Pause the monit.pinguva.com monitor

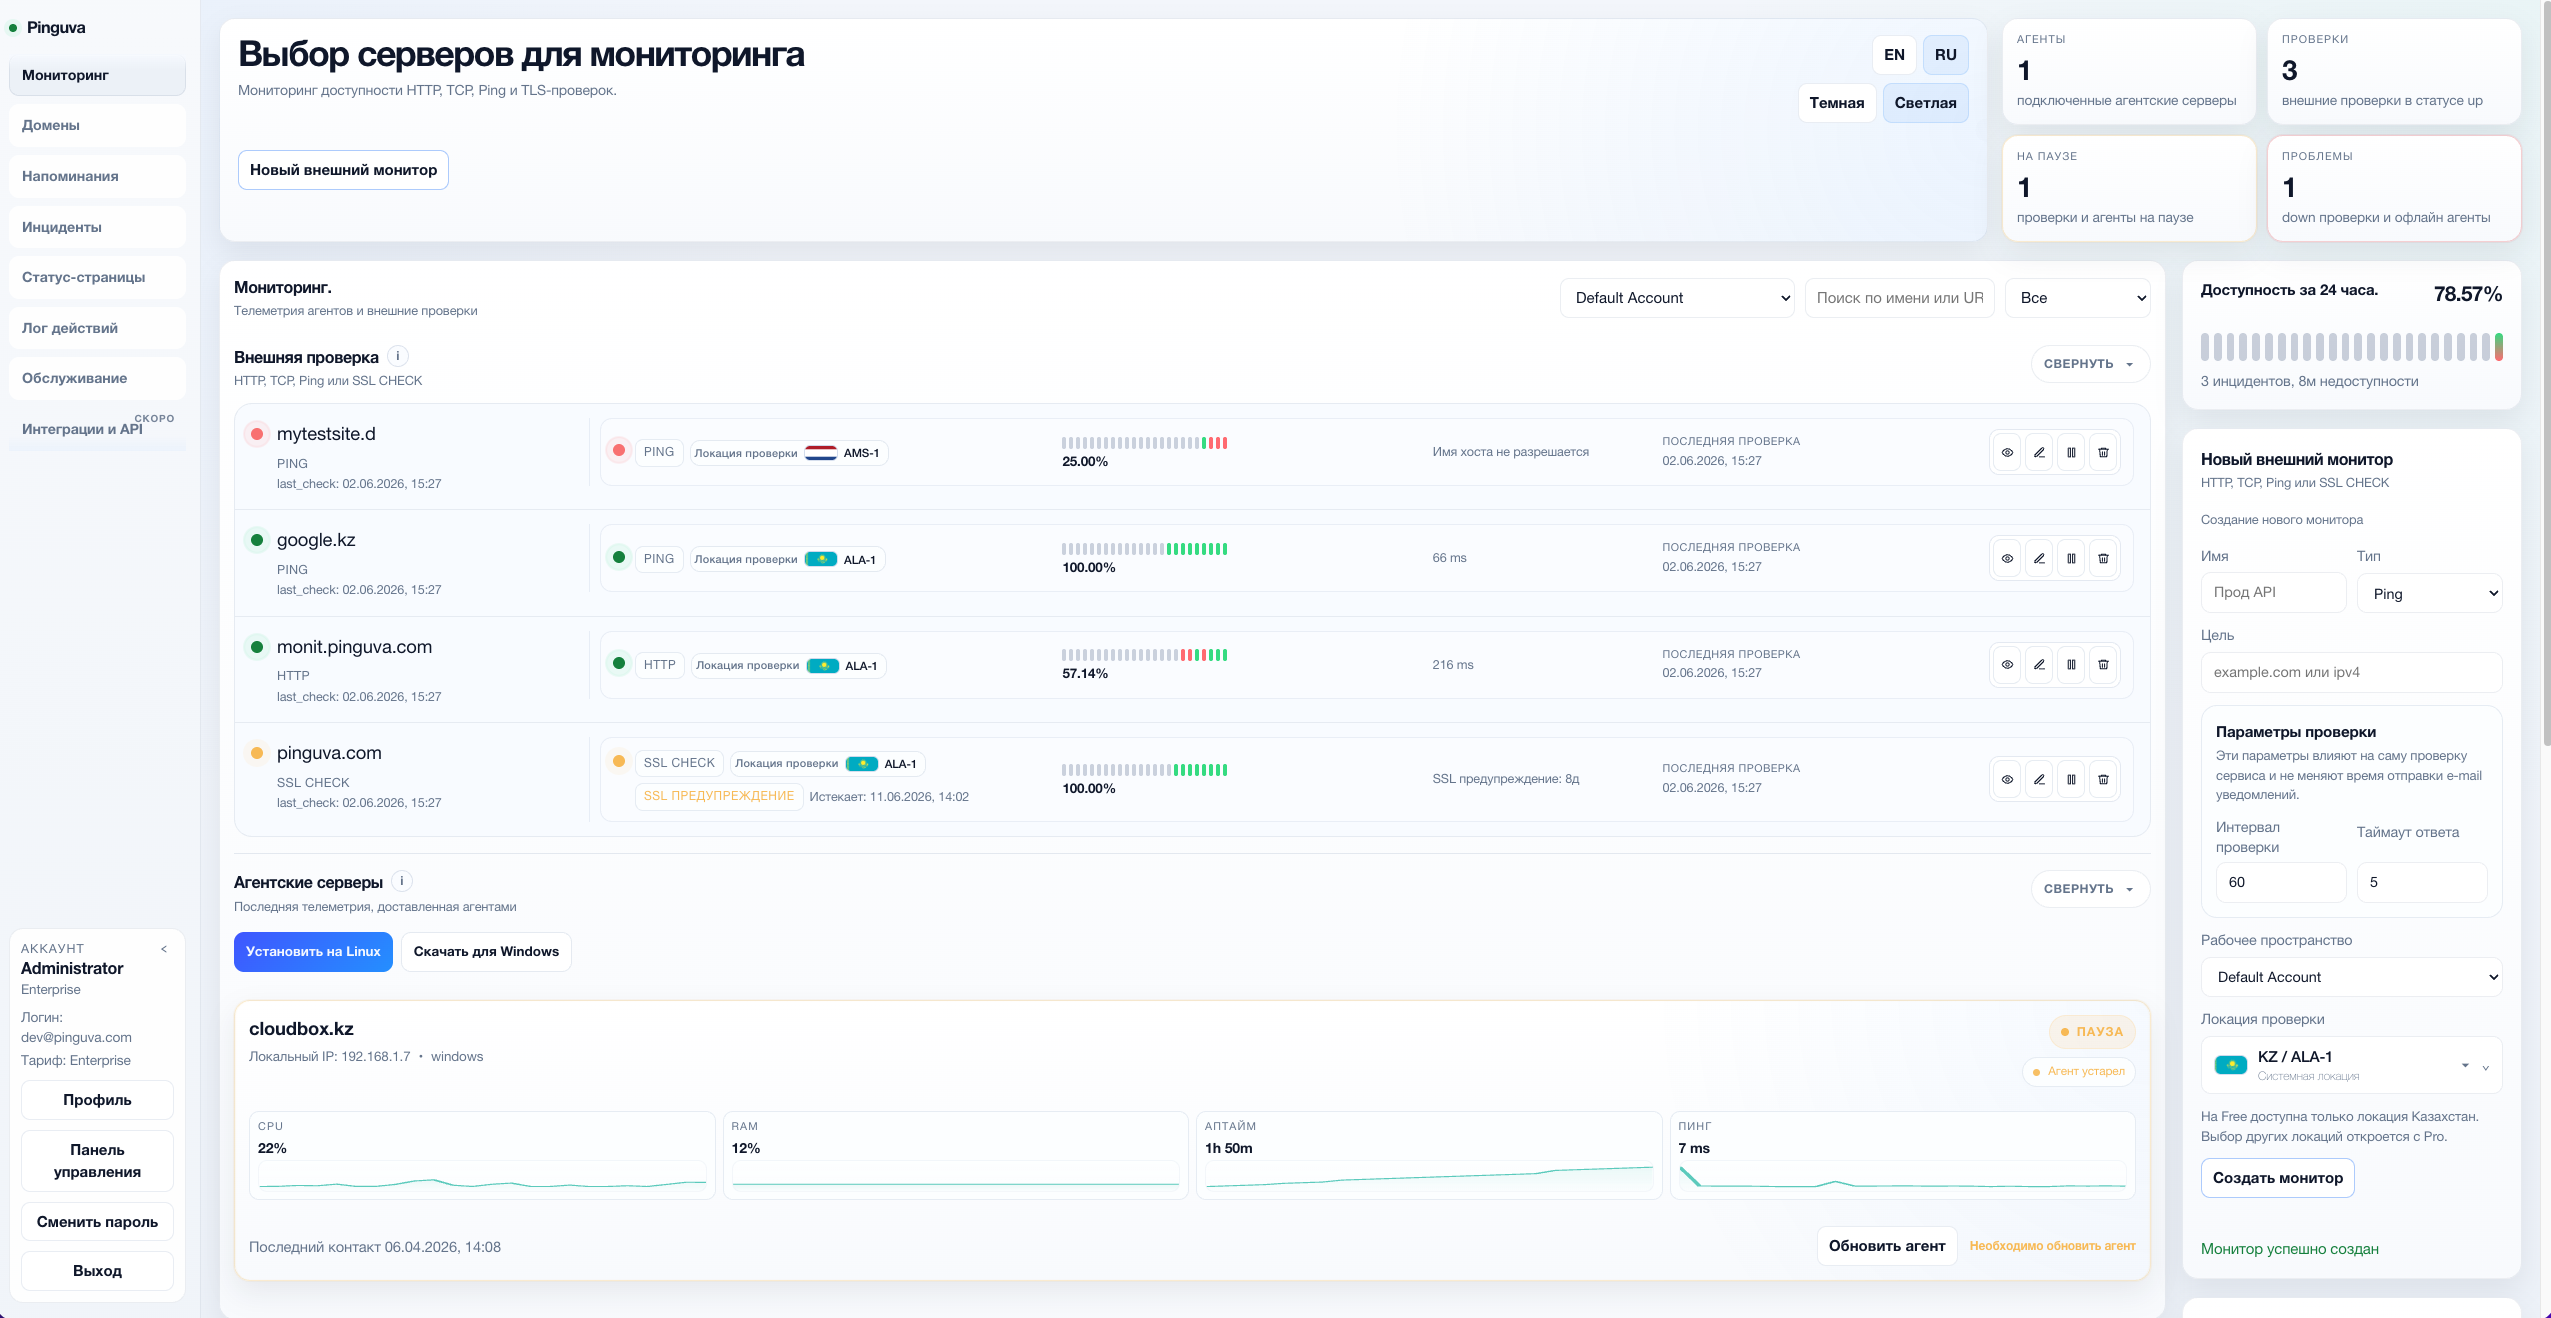[2071, 664]
